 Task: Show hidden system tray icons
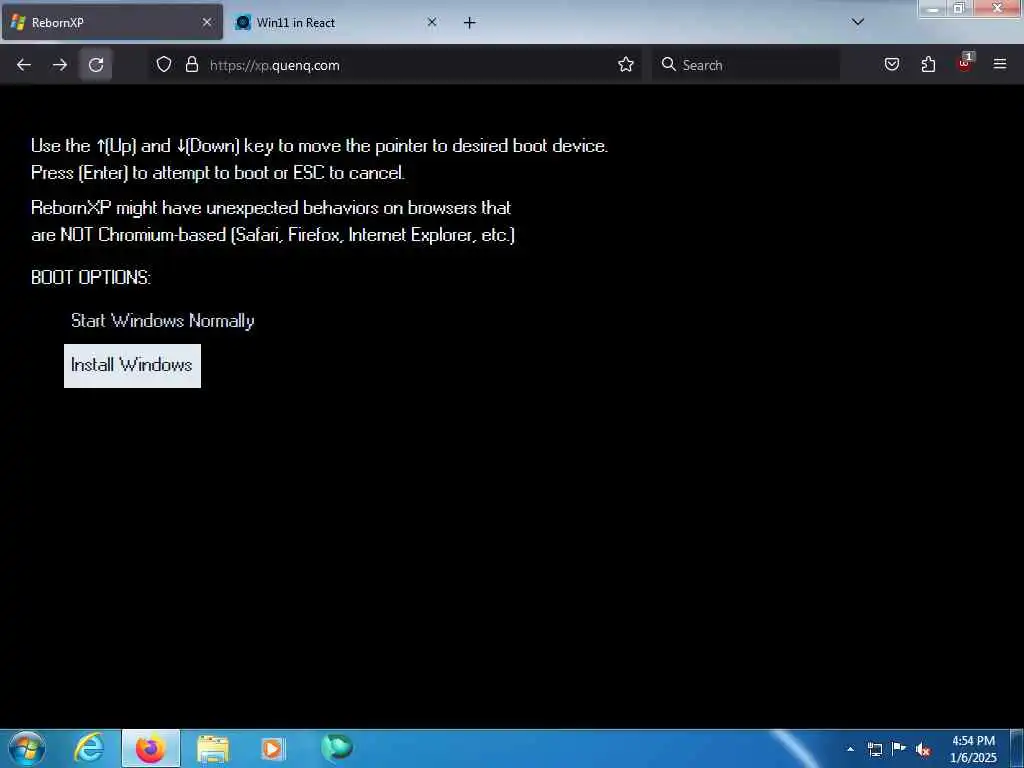click(850, 749)
